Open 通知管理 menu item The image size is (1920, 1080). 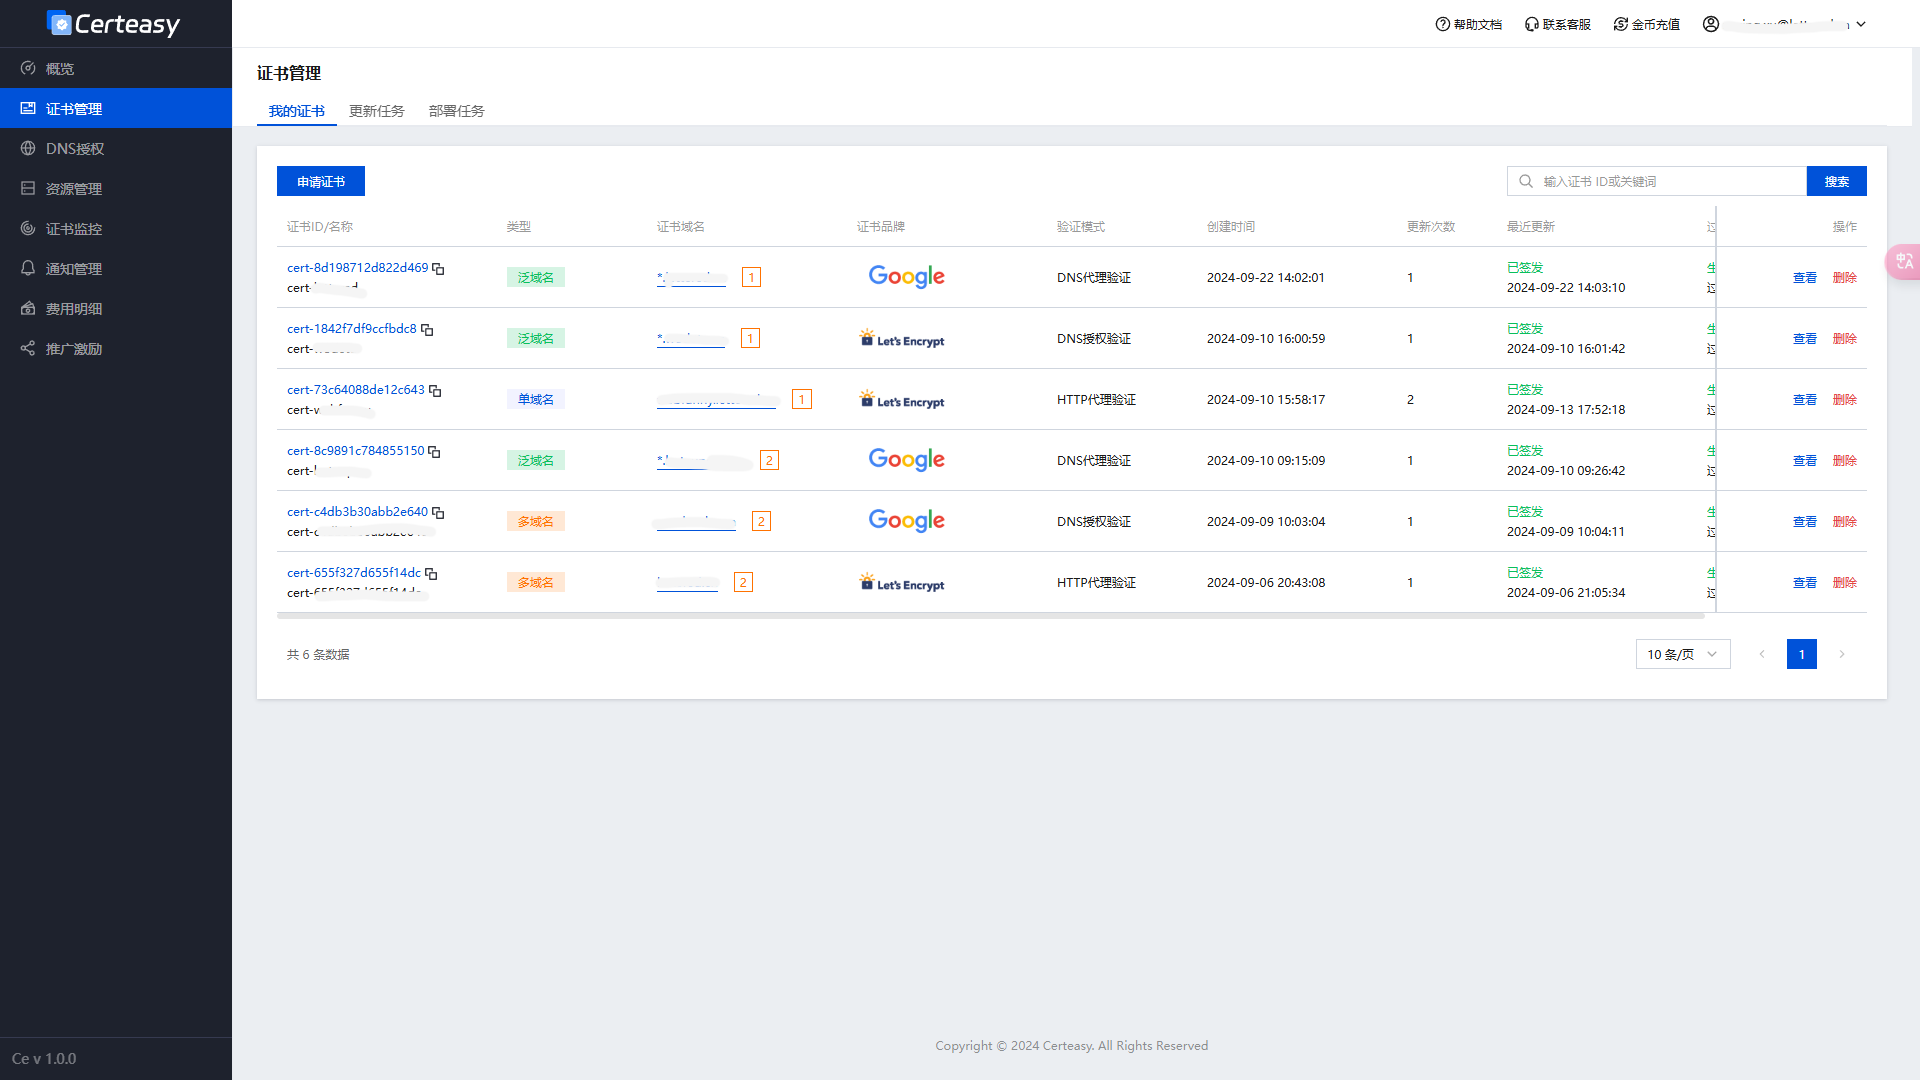point(116,269)
